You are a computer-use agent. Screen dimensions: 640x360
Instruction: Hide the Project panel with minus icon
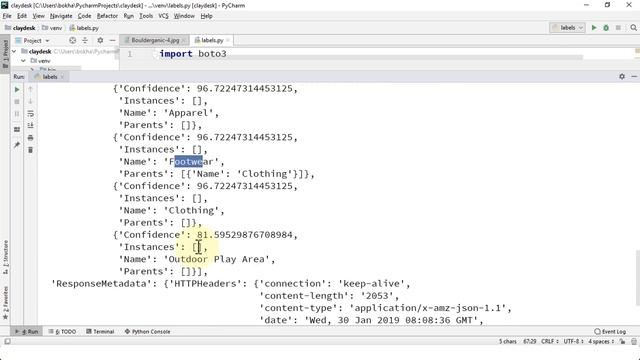click(x=112, y=40)
